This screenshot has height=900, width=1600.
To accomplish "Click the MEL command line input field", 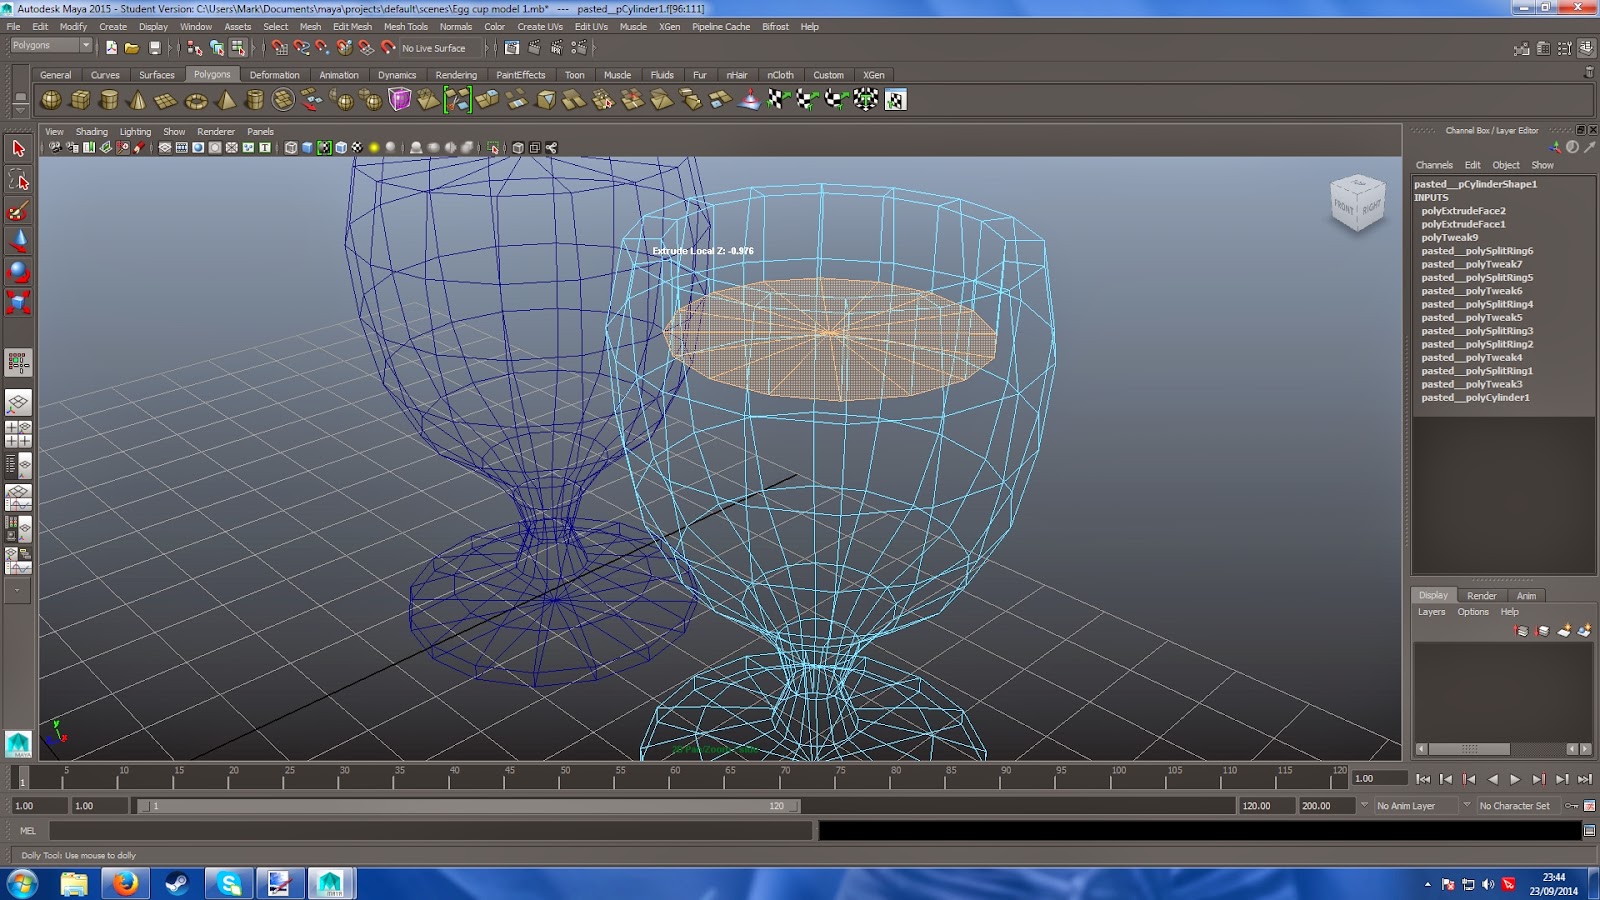I will click(430, 831).
